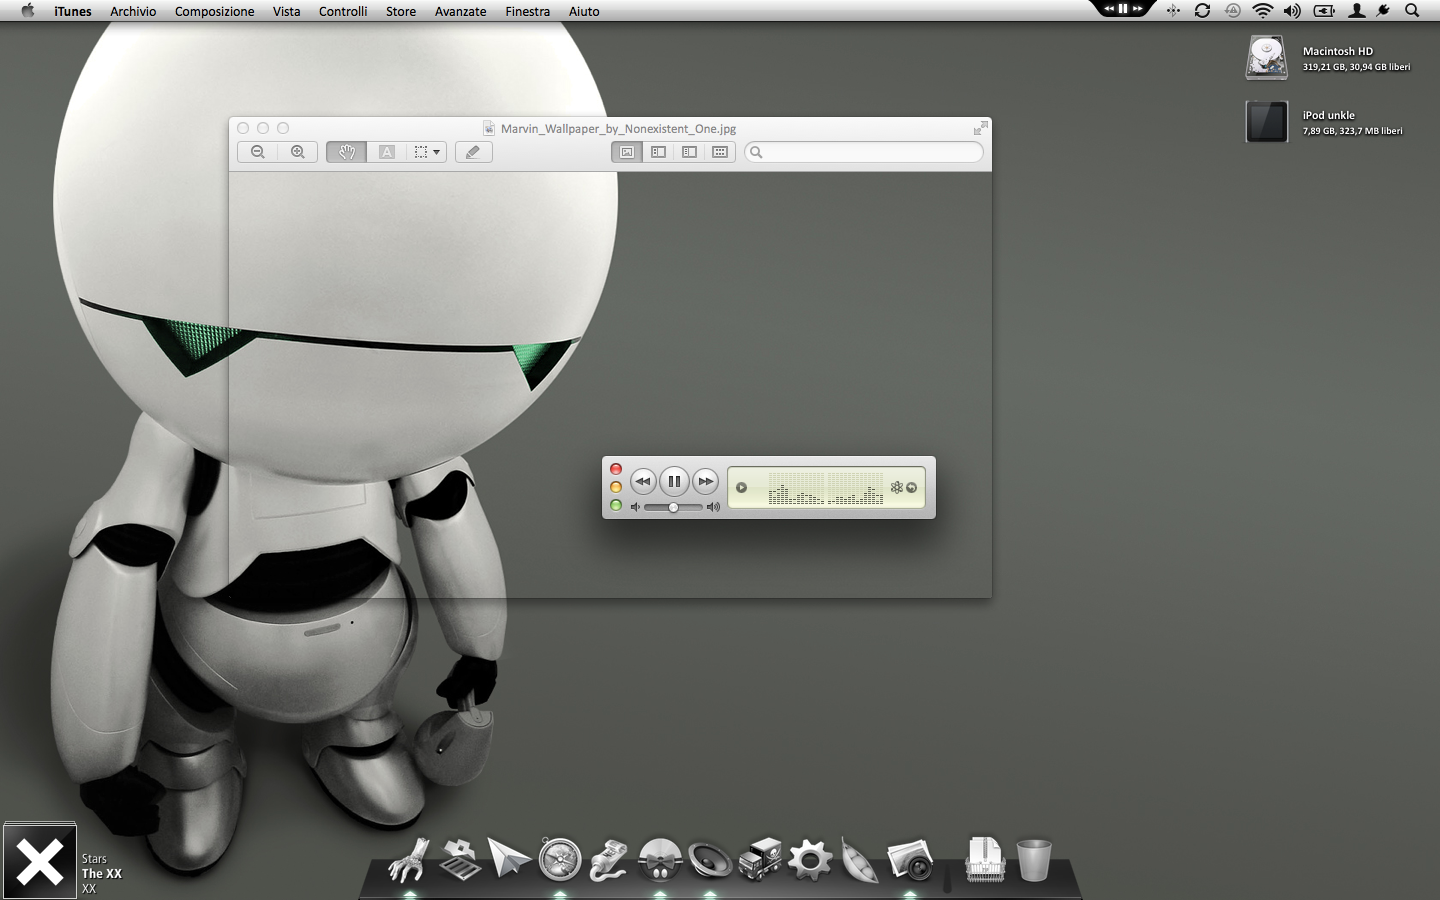Open the Composizione menu
The width and height of the screenshot is (1440, 900).
[214, 11]
